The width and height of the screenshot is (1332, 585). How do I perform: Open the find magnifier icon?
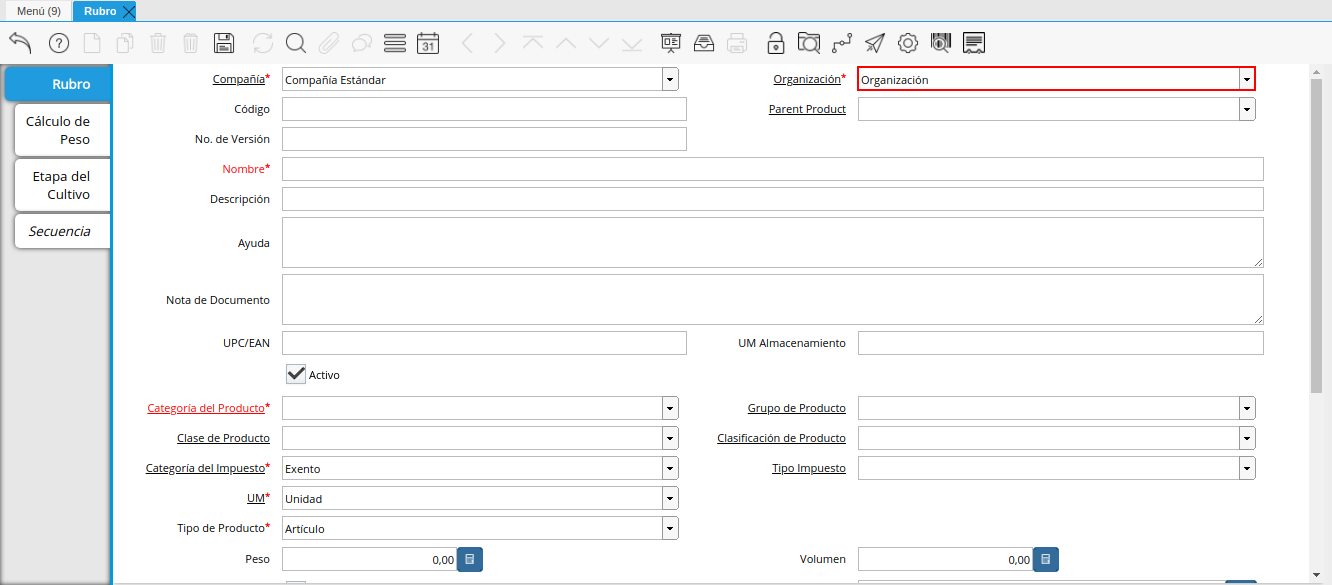(296, 43)
